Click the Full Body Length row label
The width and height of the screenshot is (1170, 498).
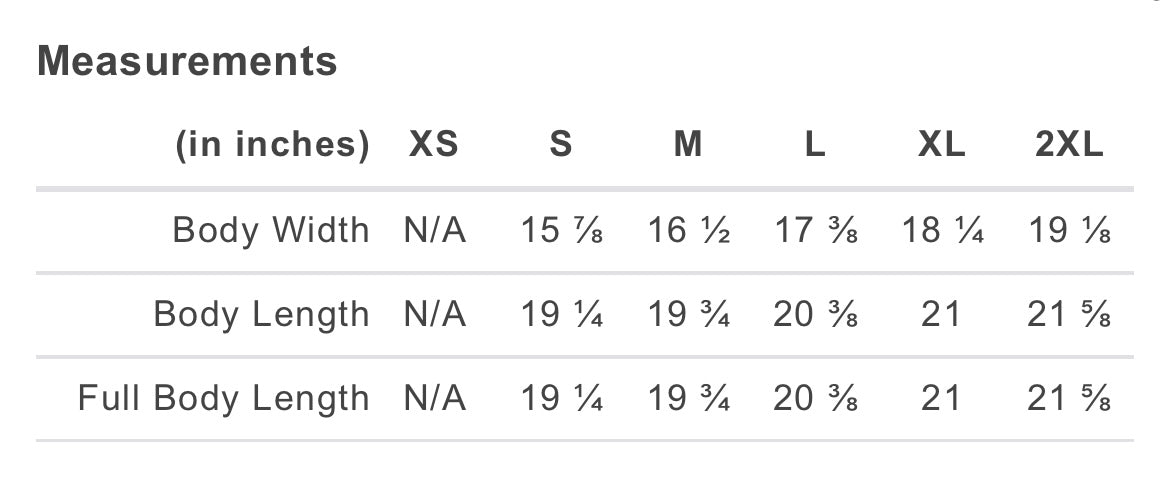[224, 398]
